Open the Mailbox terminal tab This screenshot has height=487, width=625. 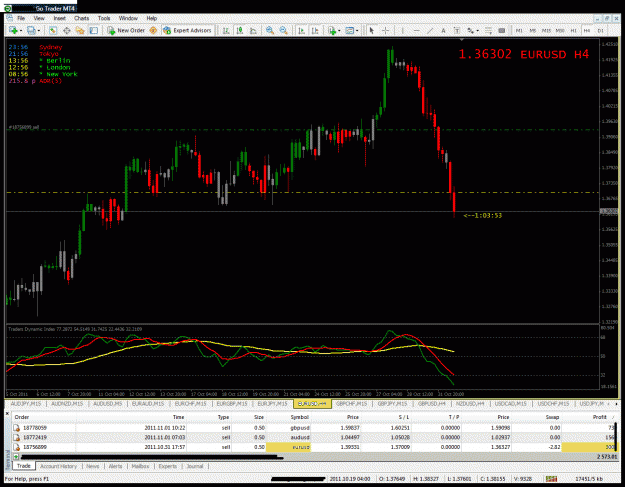(x=140, y=466)
